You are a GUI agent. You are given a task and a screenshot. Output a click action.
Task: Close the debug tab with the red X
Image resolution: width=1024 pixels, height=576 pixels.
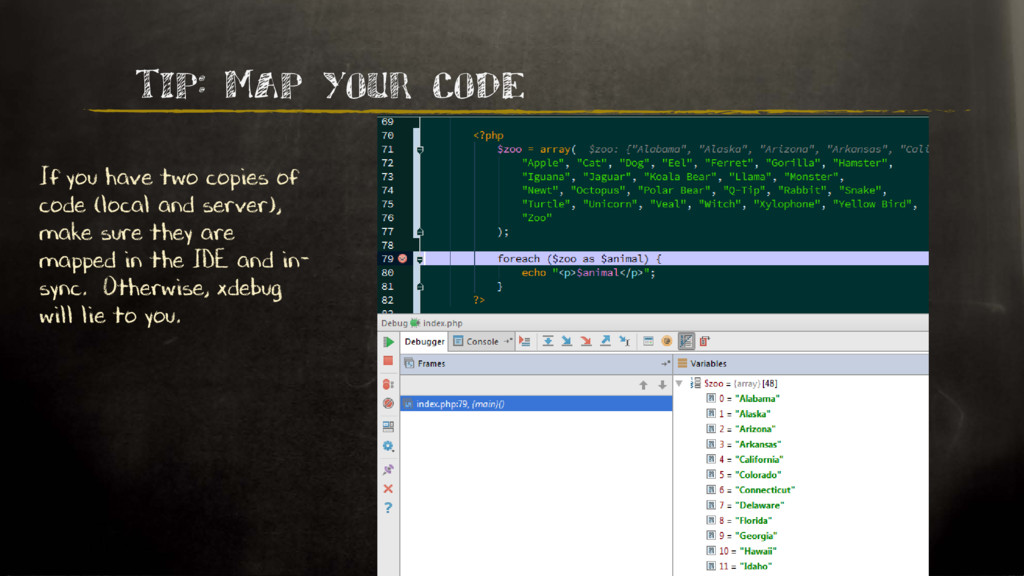point(389,488)
